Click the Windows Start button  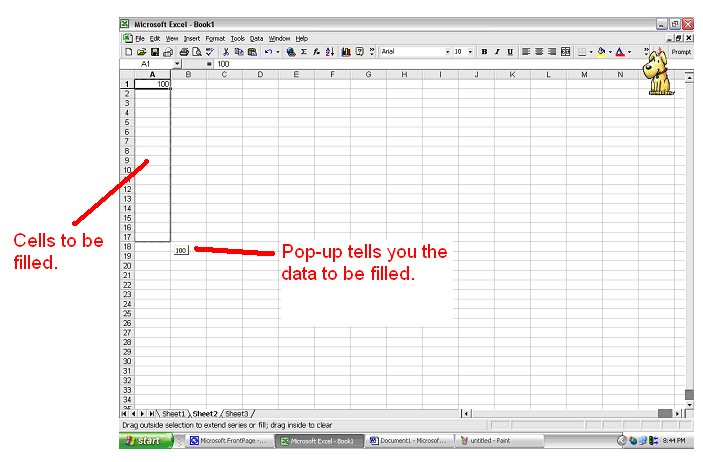146,441
